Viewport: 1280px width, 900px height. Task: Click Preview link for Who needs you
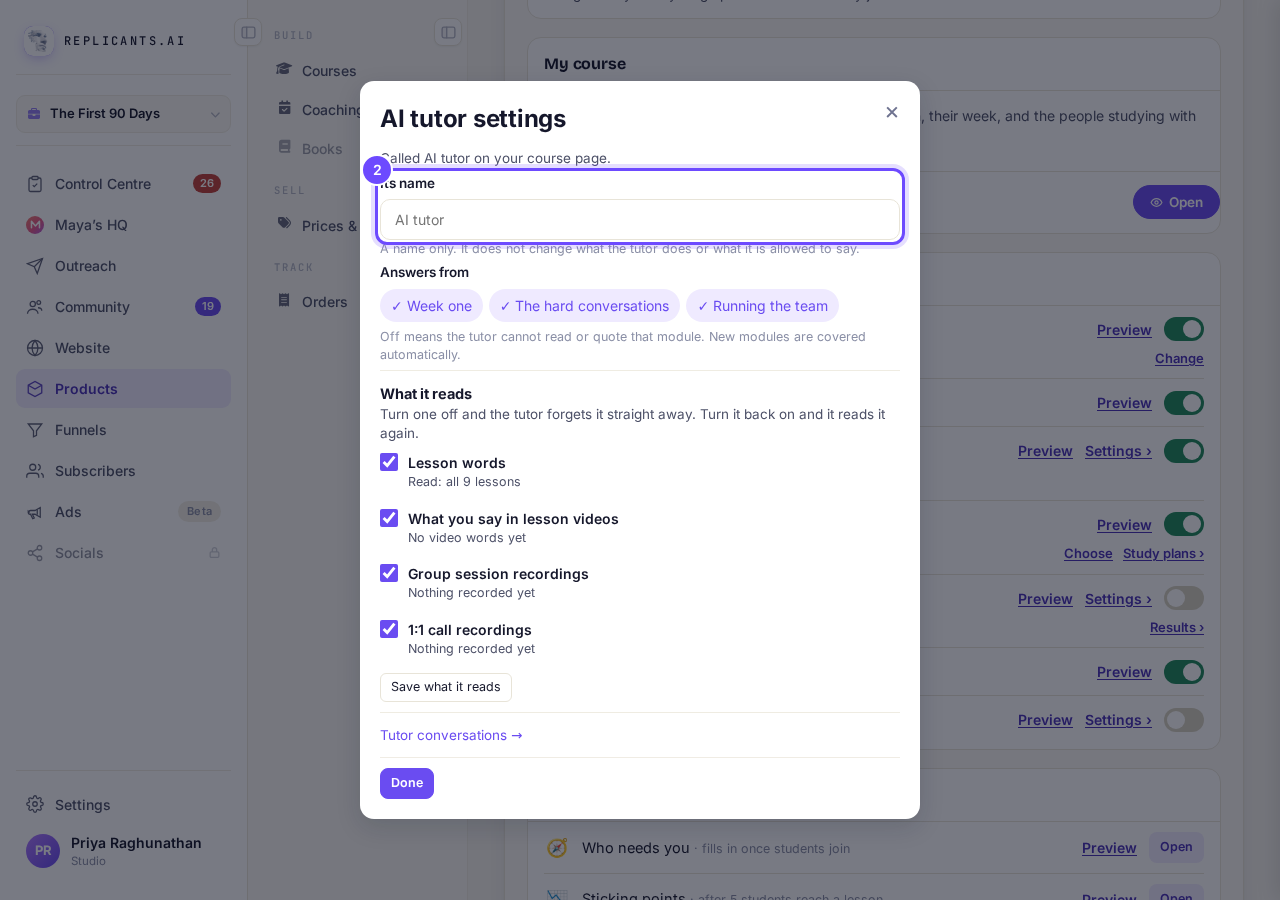[x=1109, y=848]
